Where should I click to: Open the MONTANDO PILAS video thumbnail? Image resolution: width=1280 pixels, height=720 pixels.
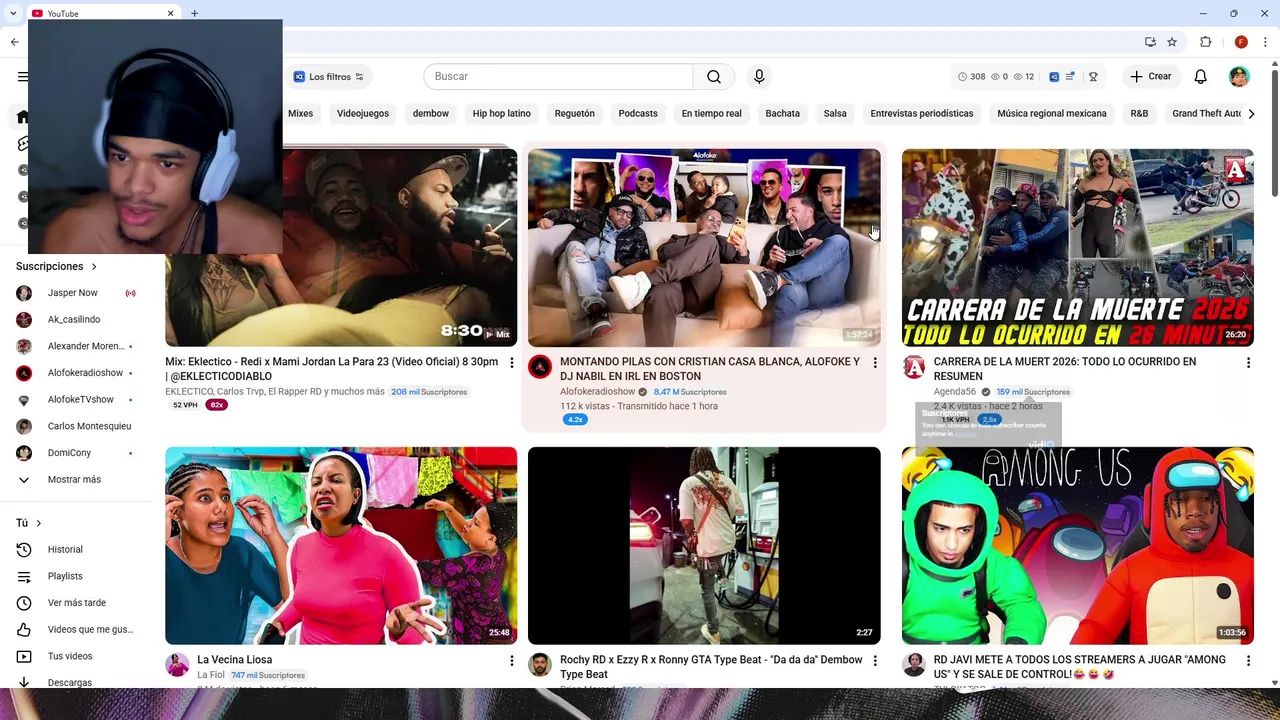tap(704, 247)
